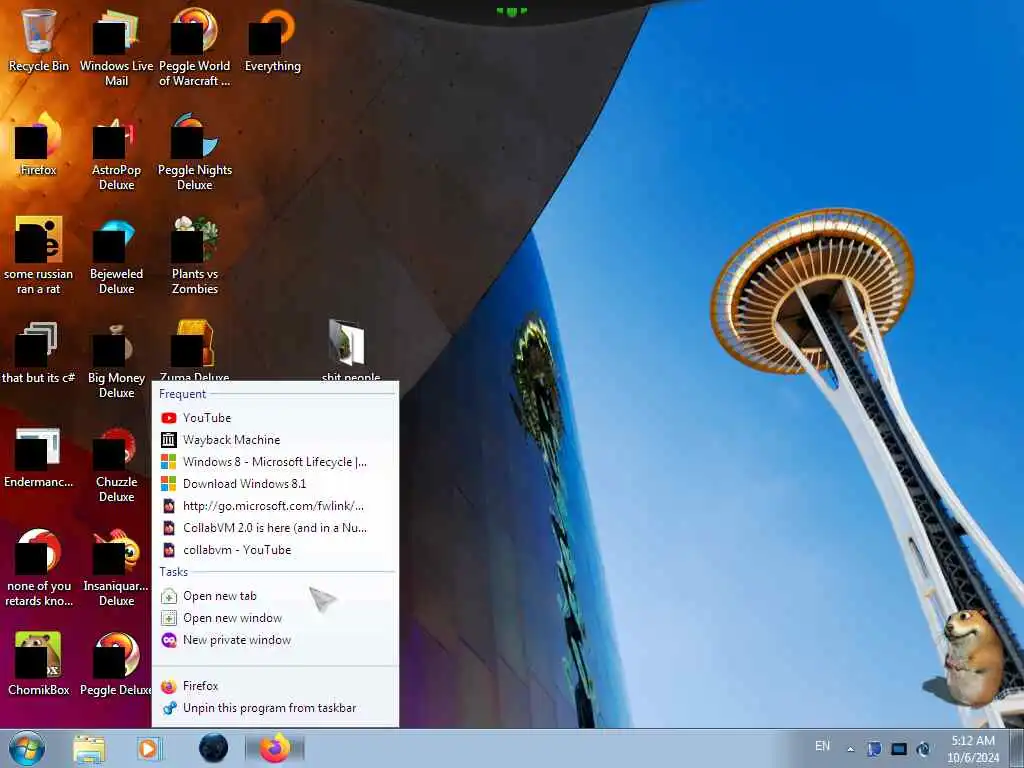Show hidden tray icons arrow

(x=850, y=749)
